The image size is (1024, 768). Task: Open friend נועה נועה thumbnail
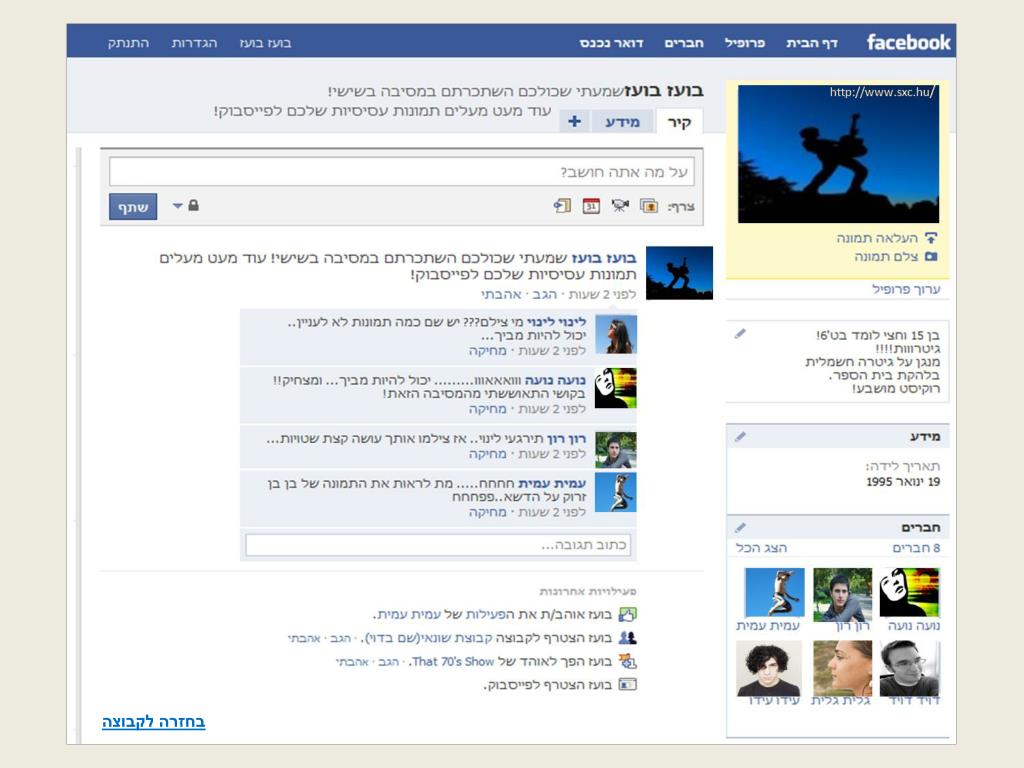pos(910,592)
